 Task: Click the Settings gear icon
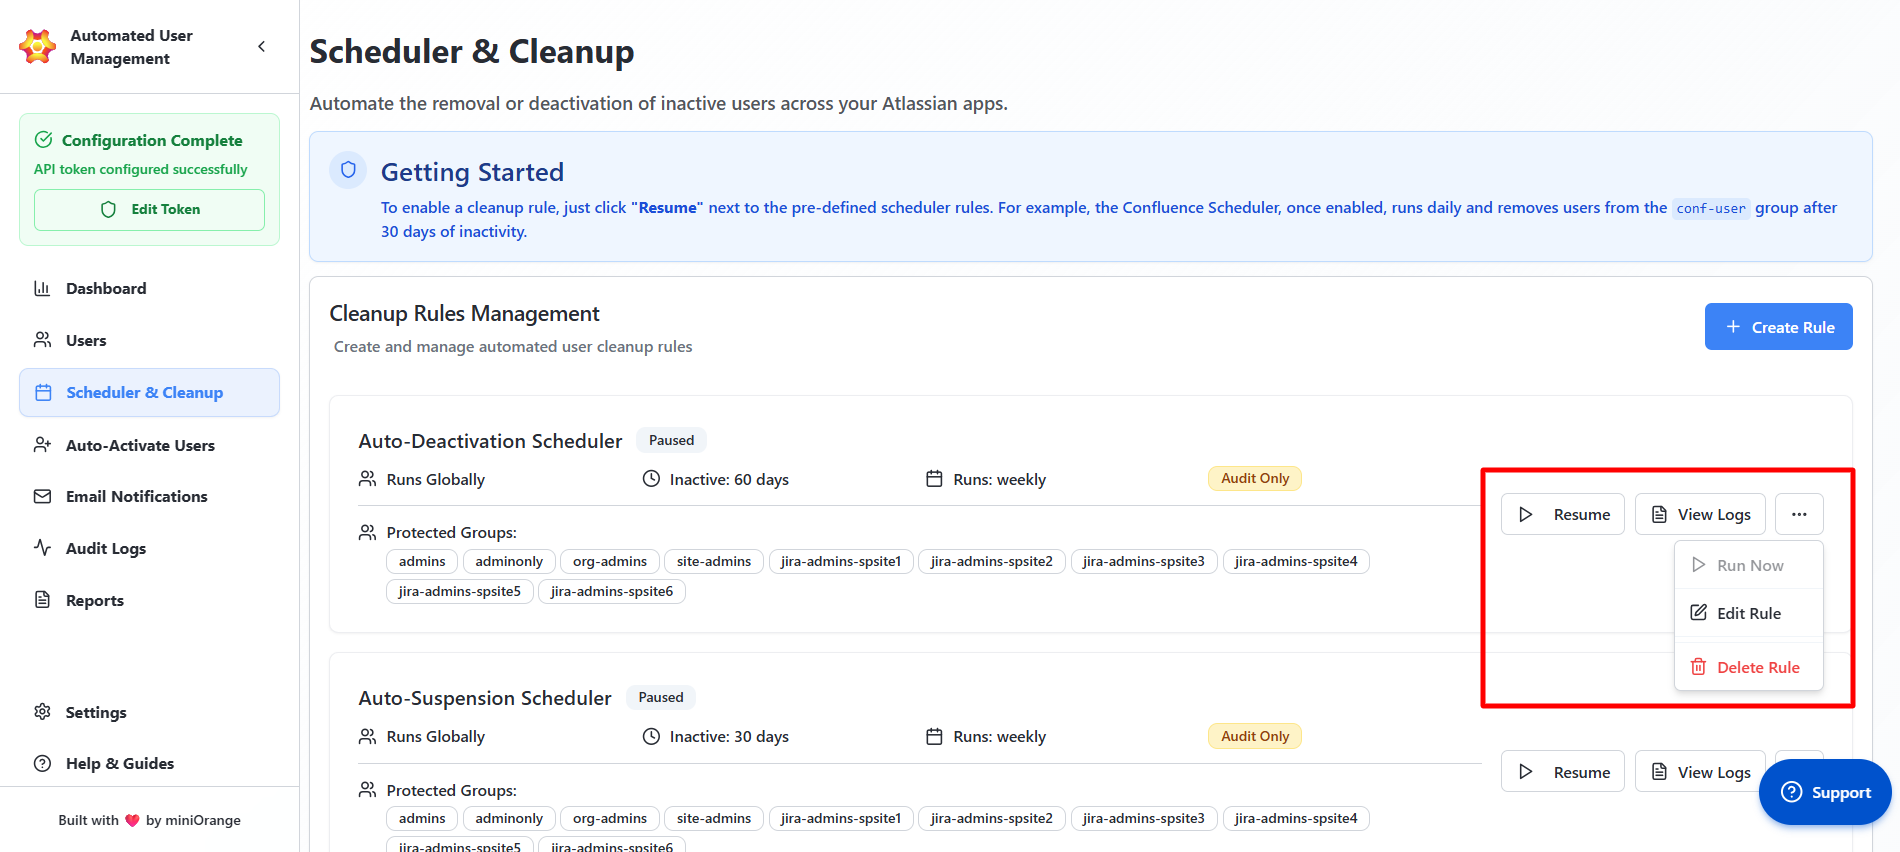pos(42,711)
